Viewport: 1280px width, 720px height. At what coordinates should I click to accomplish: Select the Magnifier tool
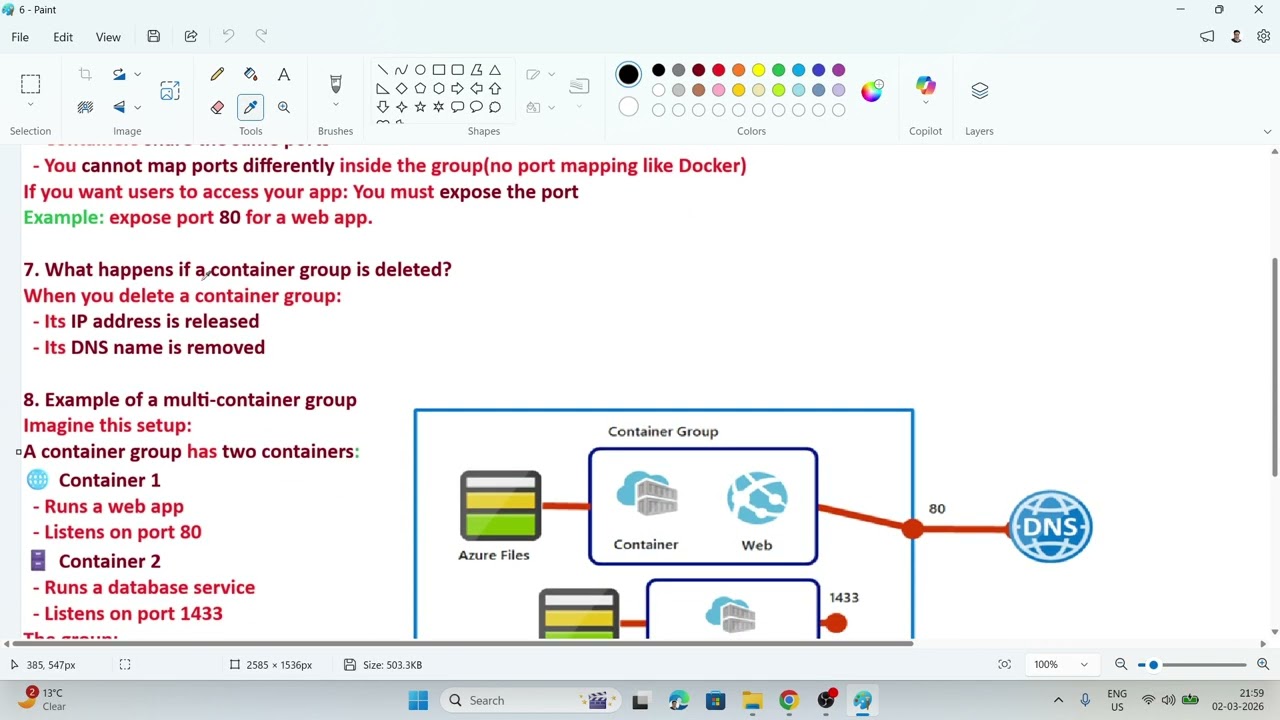(284, 107)
